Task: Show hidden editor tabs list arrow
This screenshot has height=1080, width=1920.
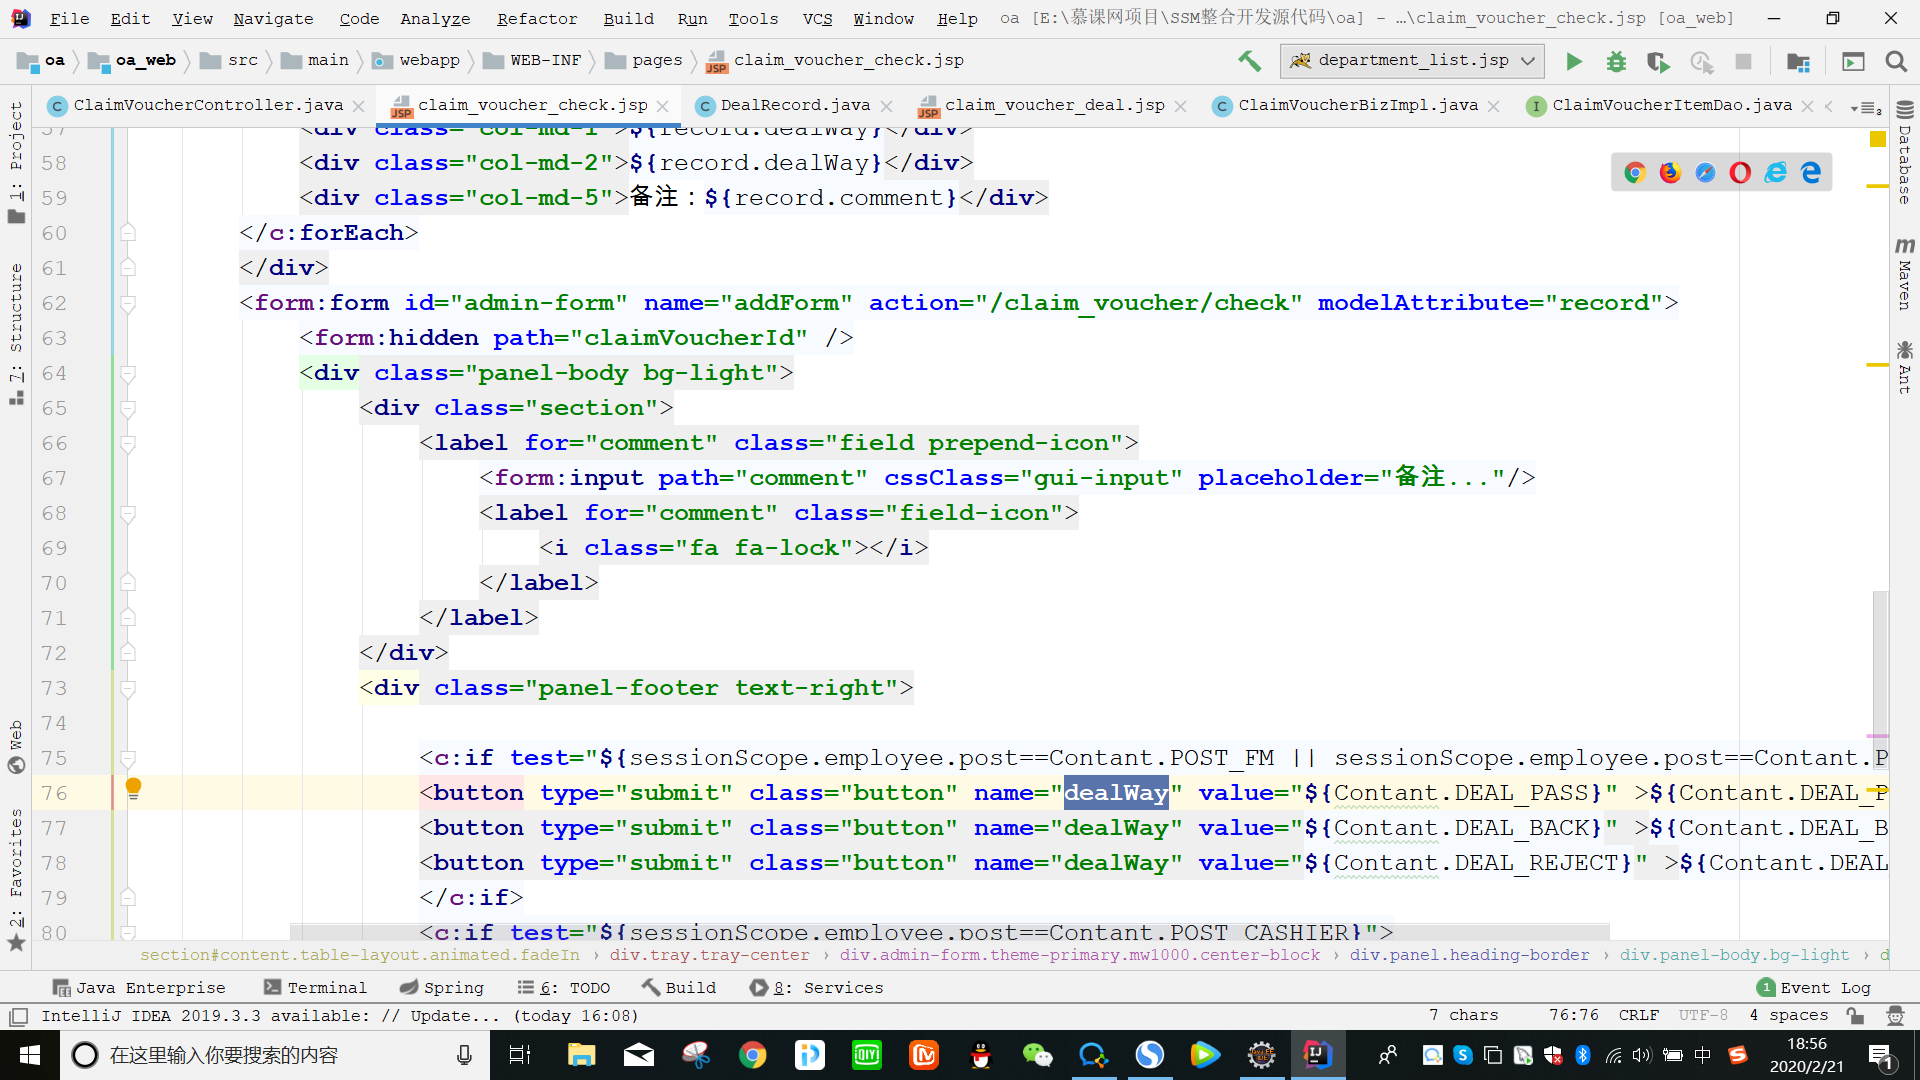Action: coord(1829,106)
